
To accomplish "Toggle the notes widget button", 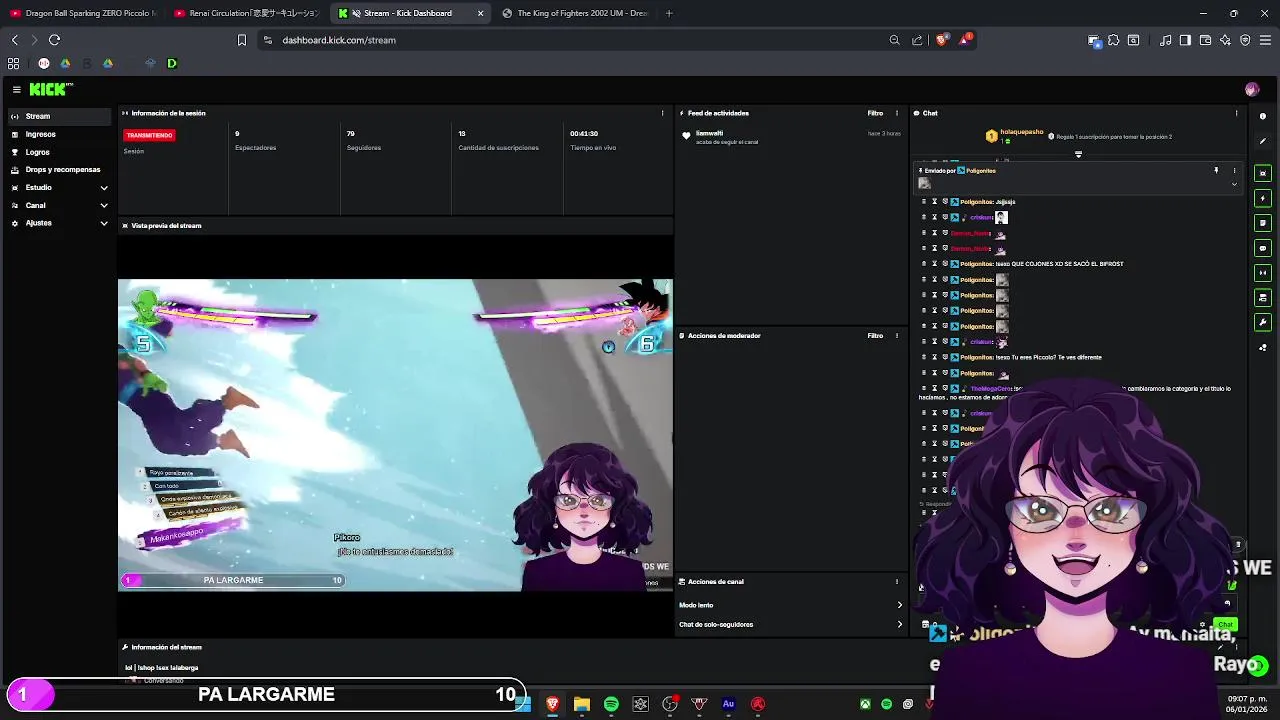I will (x=1263, y=223).
